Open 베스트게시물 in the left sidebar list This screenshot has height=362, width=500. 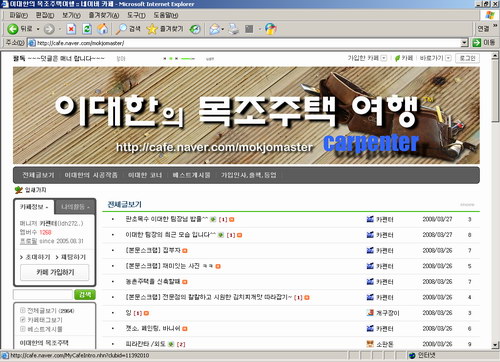(45, 329)
